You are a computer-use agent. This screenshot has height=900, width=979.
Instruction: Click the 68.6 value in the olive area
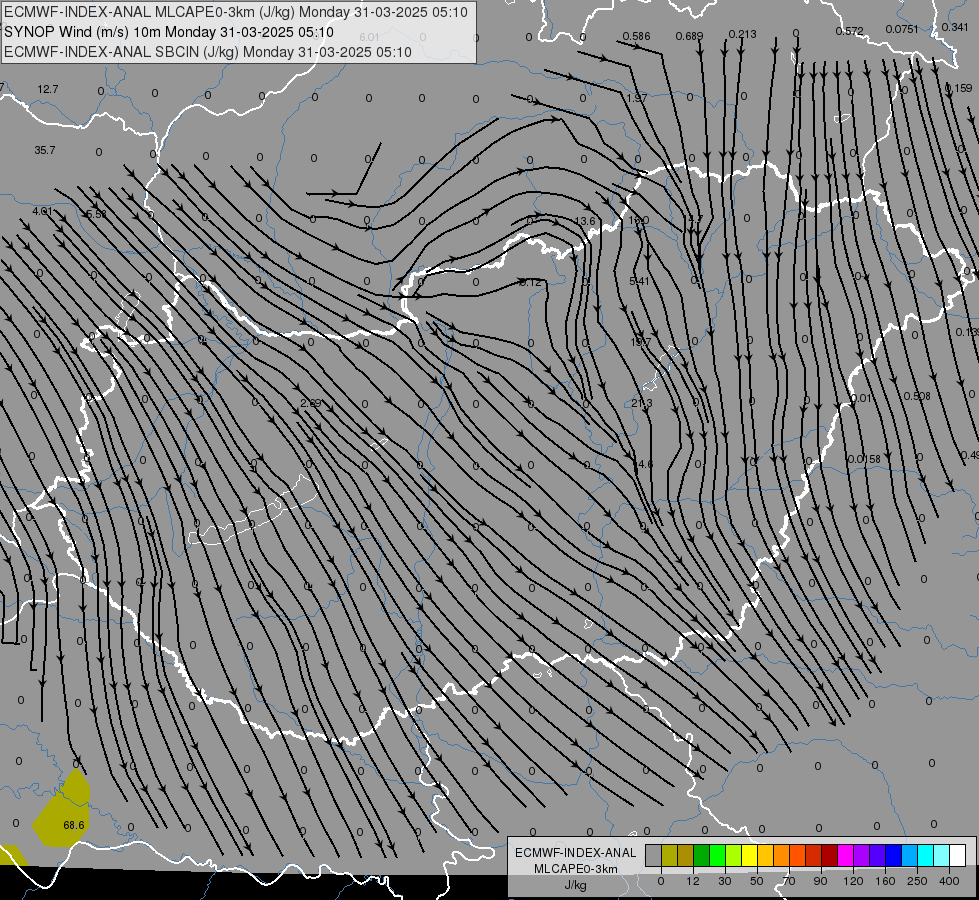click(74, 825)
